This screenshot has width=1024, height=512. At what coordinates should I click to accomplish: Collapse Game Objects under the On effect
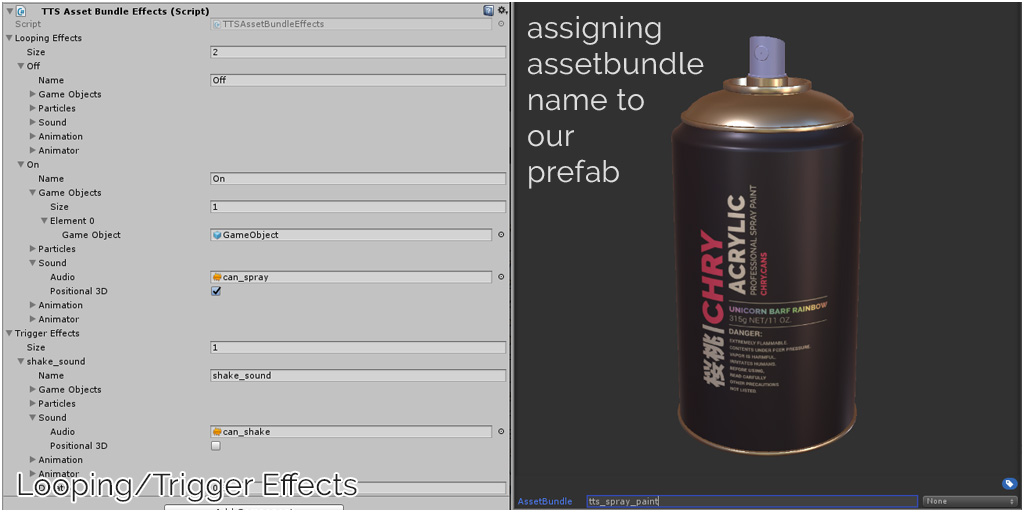point(33,193)
